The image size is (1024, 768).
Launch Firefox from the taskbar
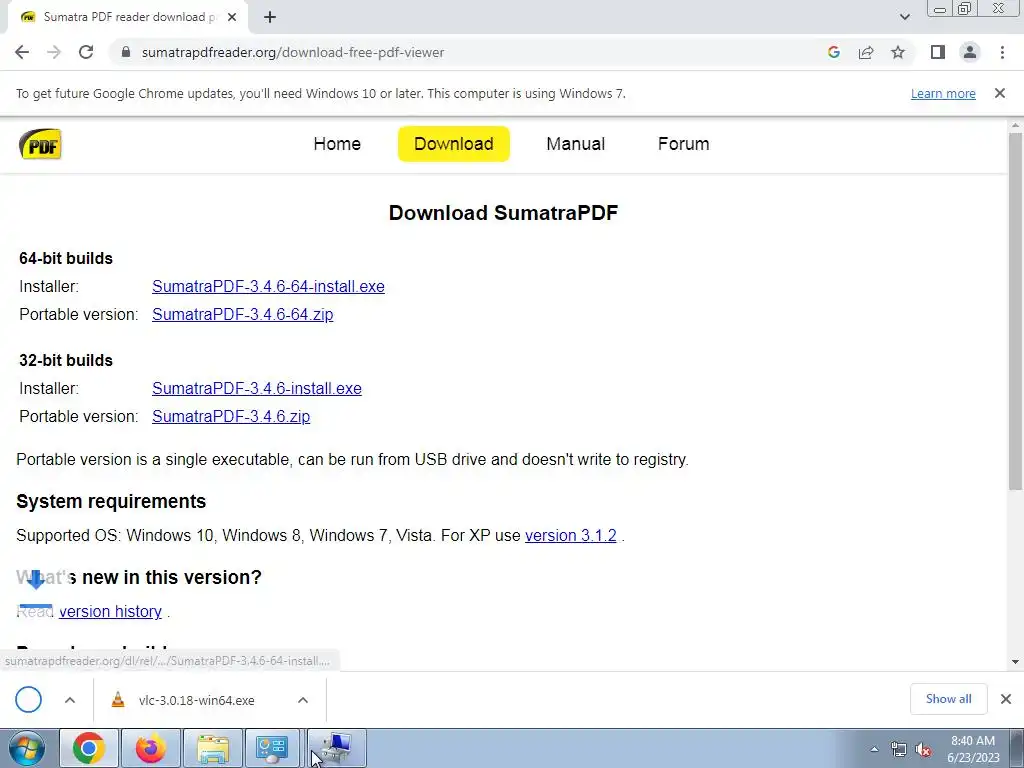point(151,748)
